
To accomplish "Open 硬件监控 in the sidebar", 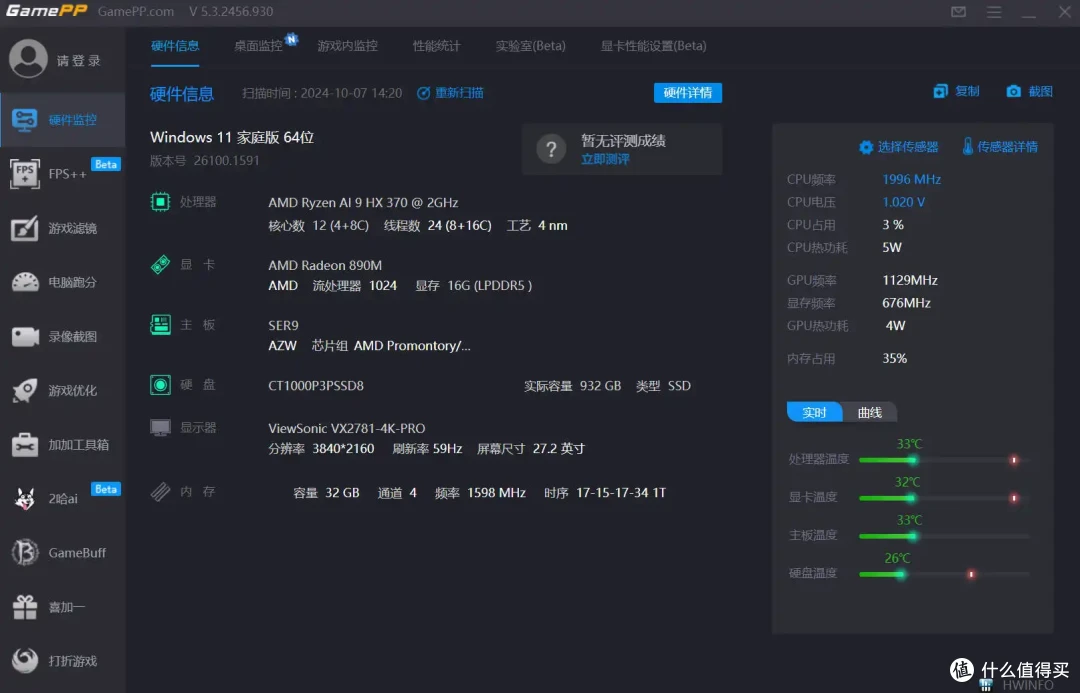I will point(62,120).
